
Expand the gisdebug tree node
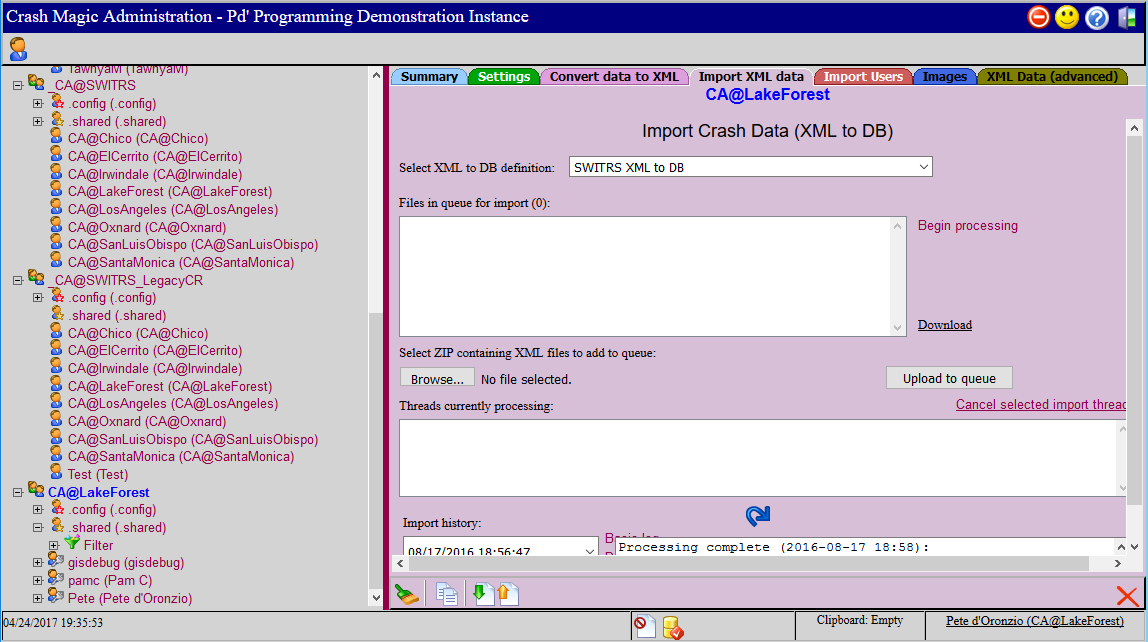(x=38, y=562)
